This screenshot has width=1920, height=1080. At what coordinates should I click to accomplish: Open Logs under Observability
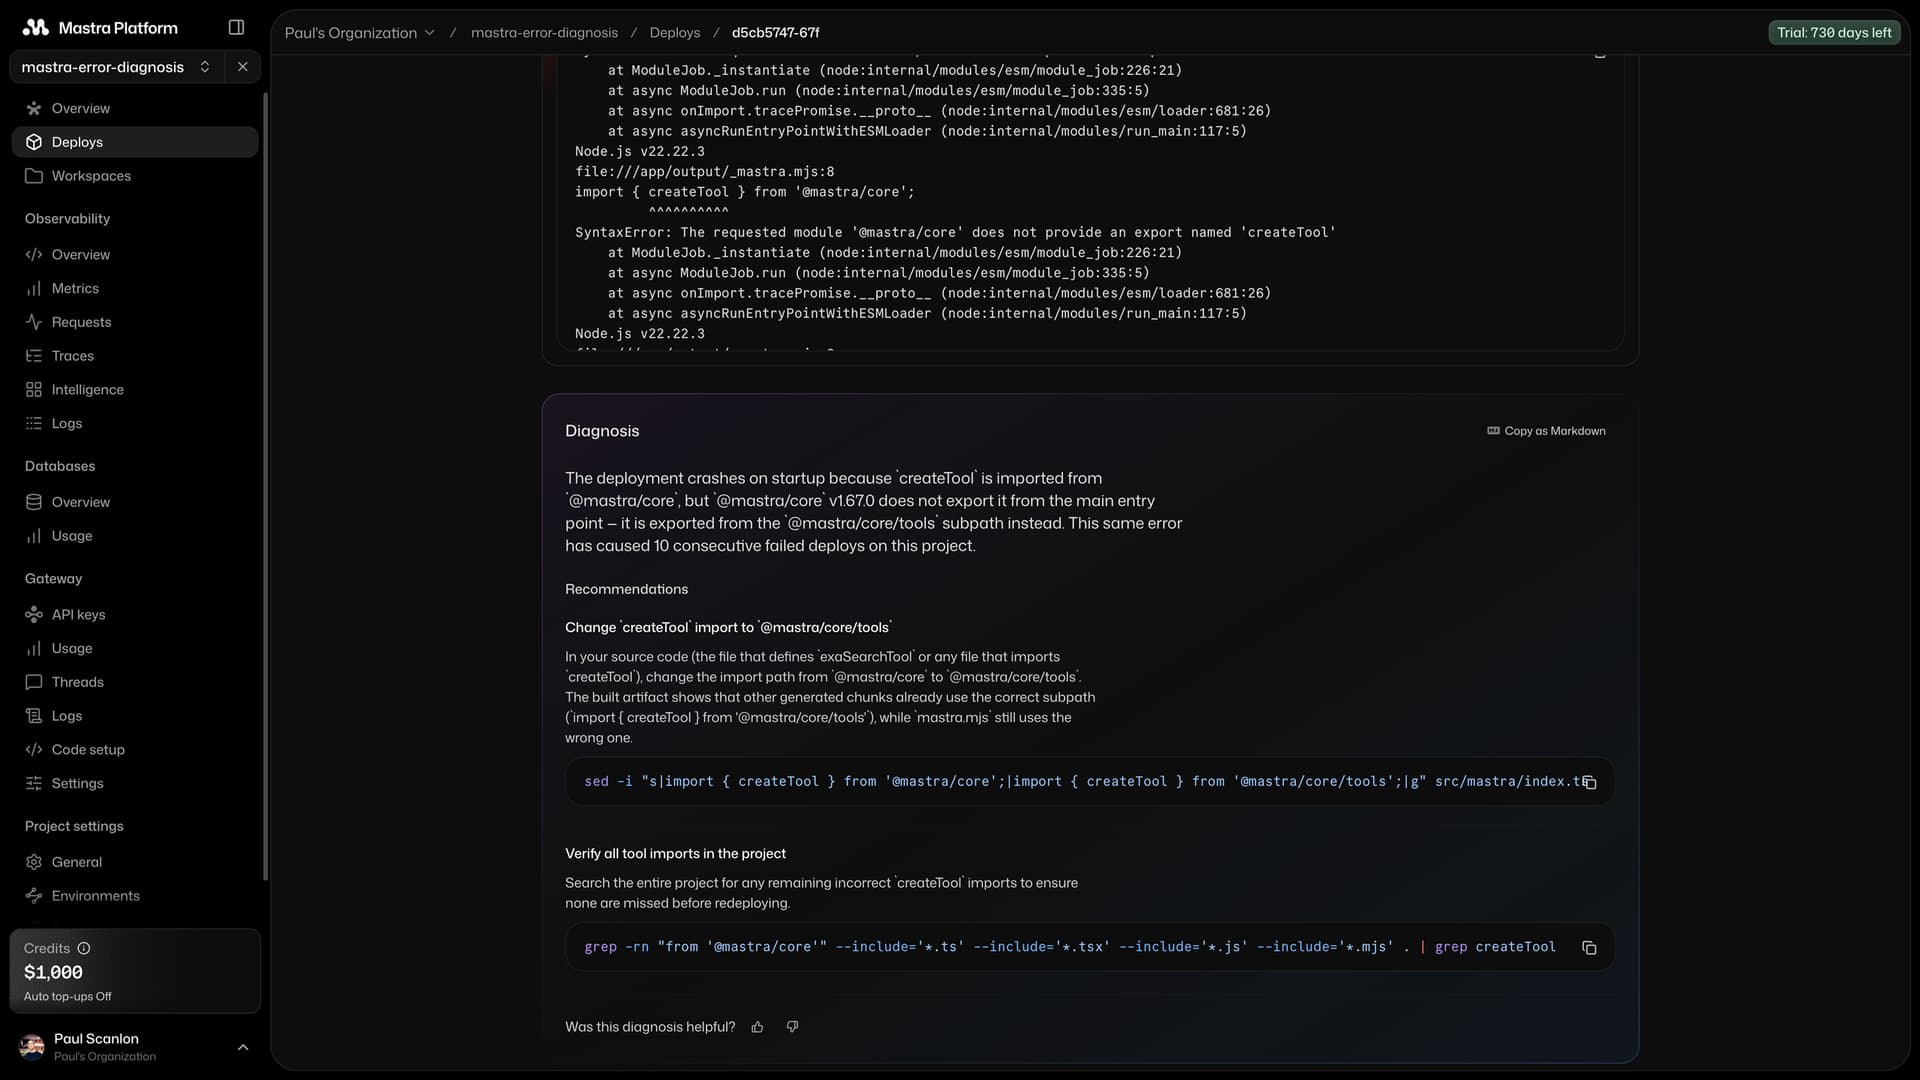(x=135, y=423)
